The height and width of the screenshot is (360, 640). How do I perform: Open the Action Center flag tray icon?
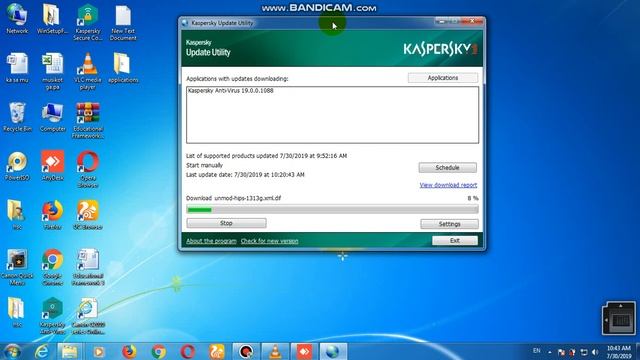(561, 352)
